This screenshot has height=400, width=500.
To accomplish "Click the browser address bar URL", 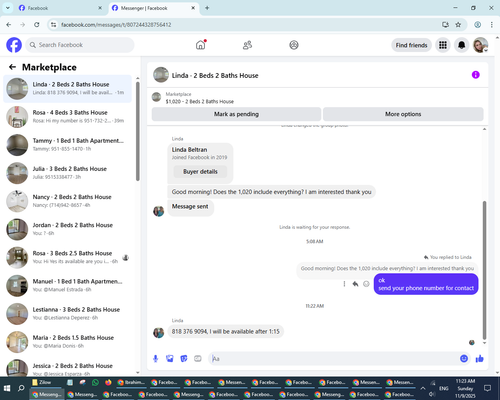I will [116, 25].
